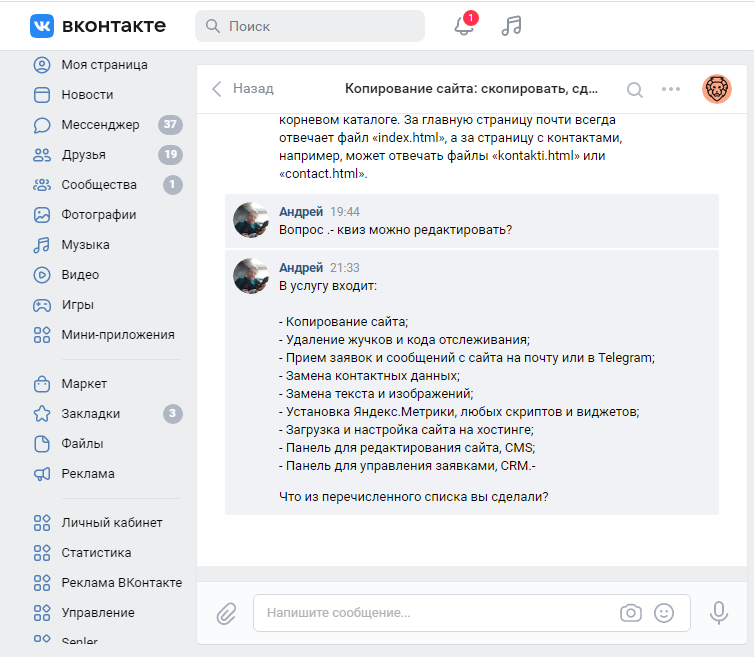The width and height of the screenshot is (754, 657).
Task: Go back with the Назад chevron
Action: click(x=217, y=89)
